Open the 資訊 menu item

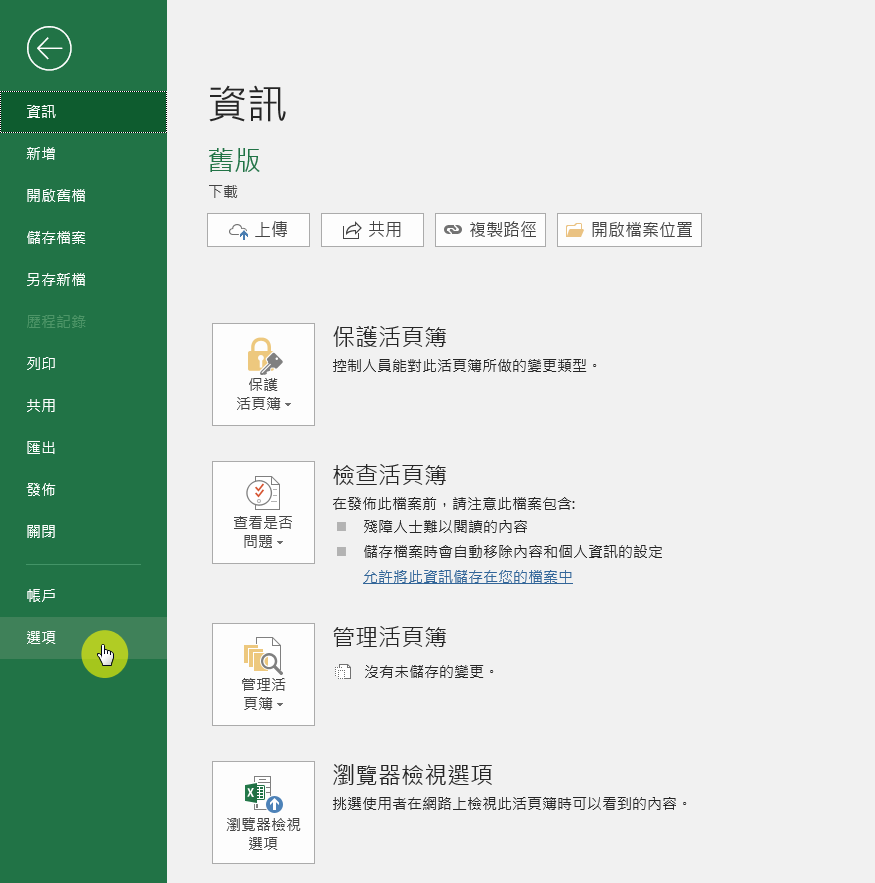83,112
